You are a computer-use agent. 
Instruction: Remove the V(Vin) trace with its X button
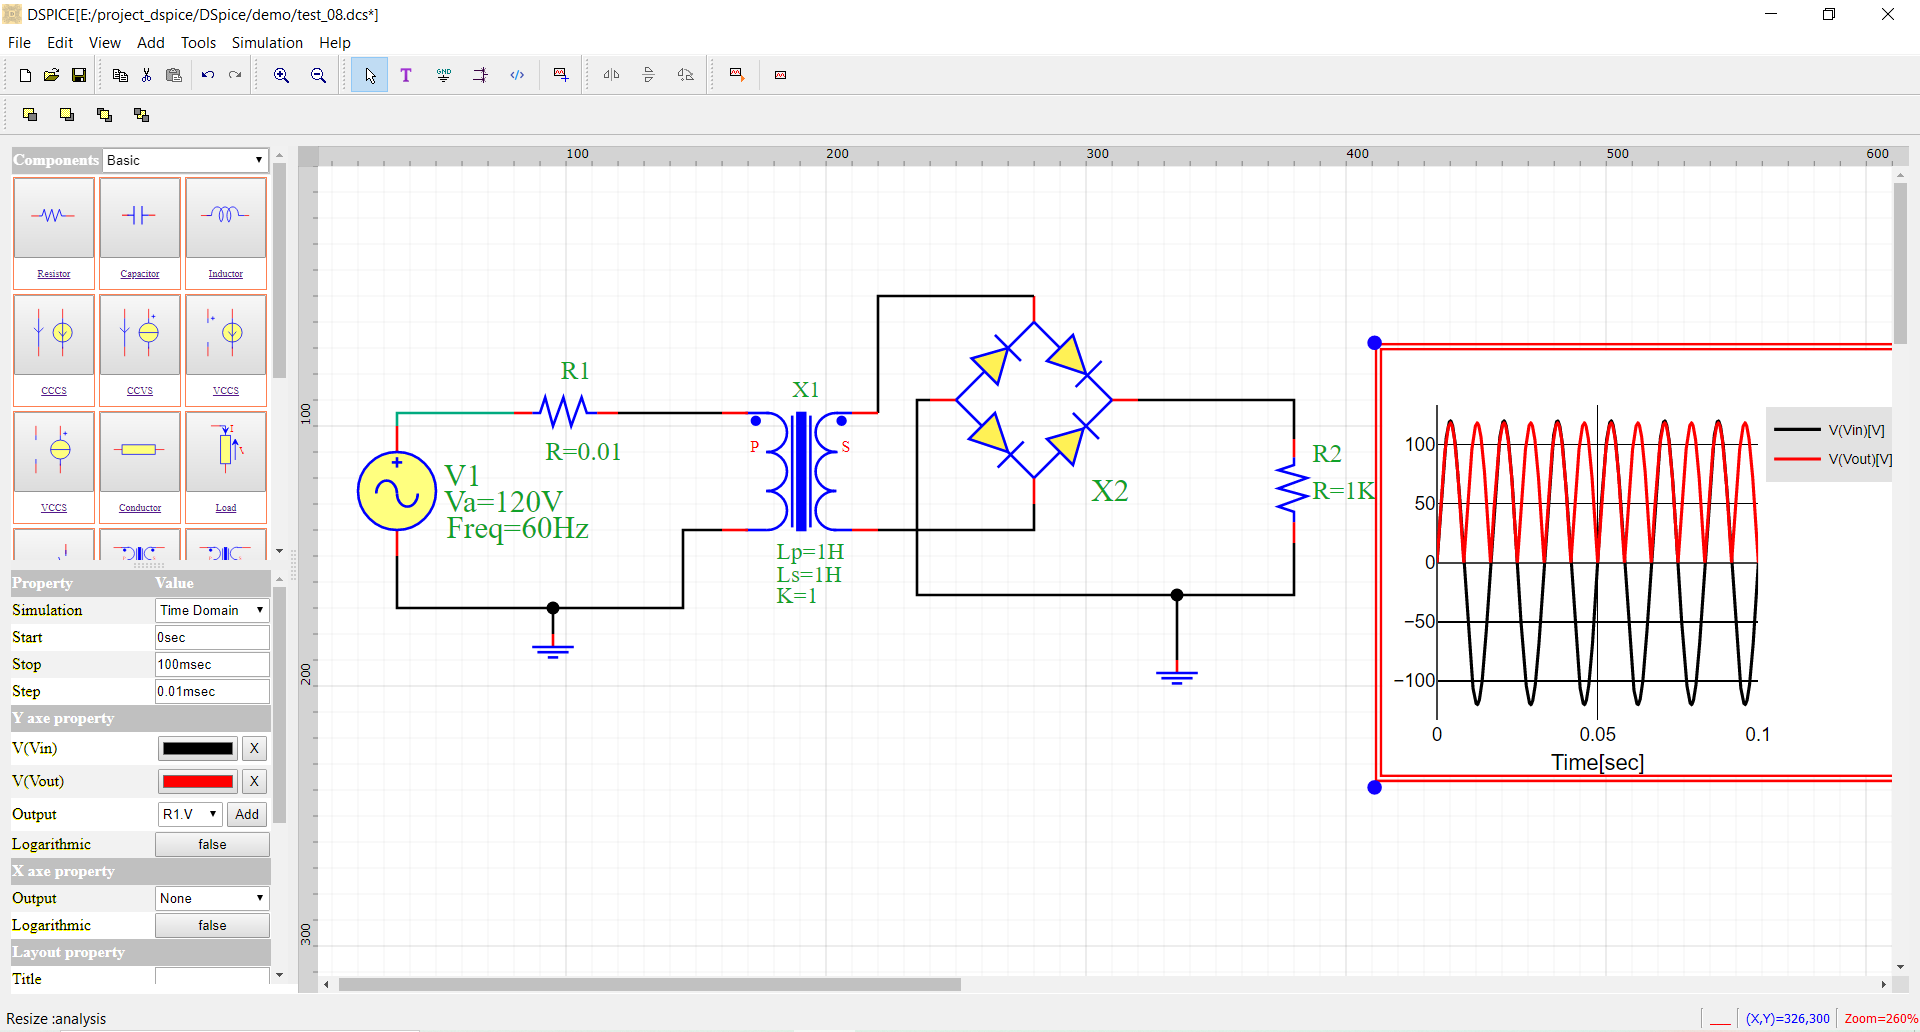click(254, 748)
